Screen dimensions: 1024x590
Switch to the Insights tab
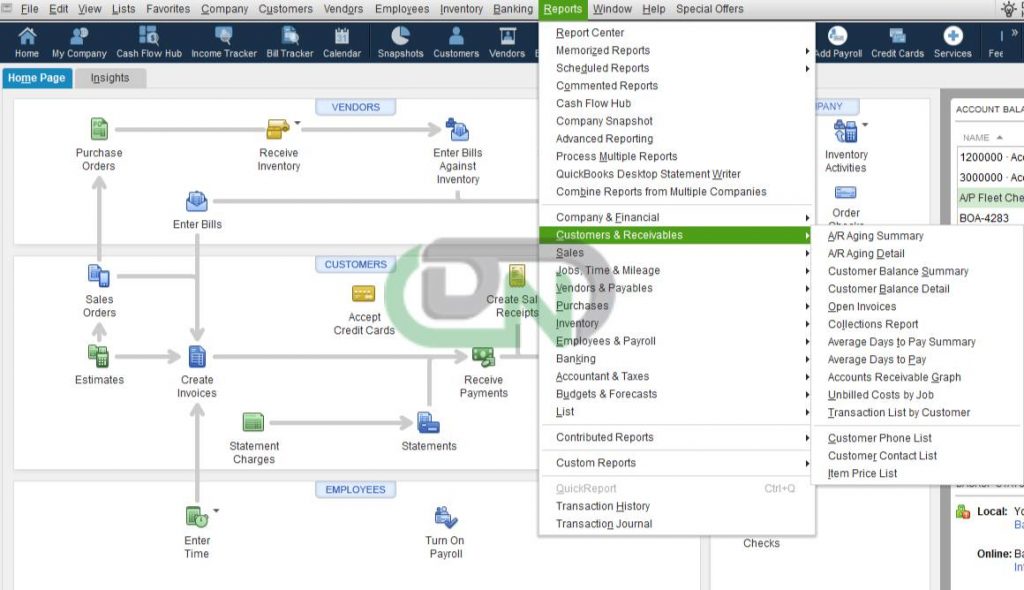[110, 78]
